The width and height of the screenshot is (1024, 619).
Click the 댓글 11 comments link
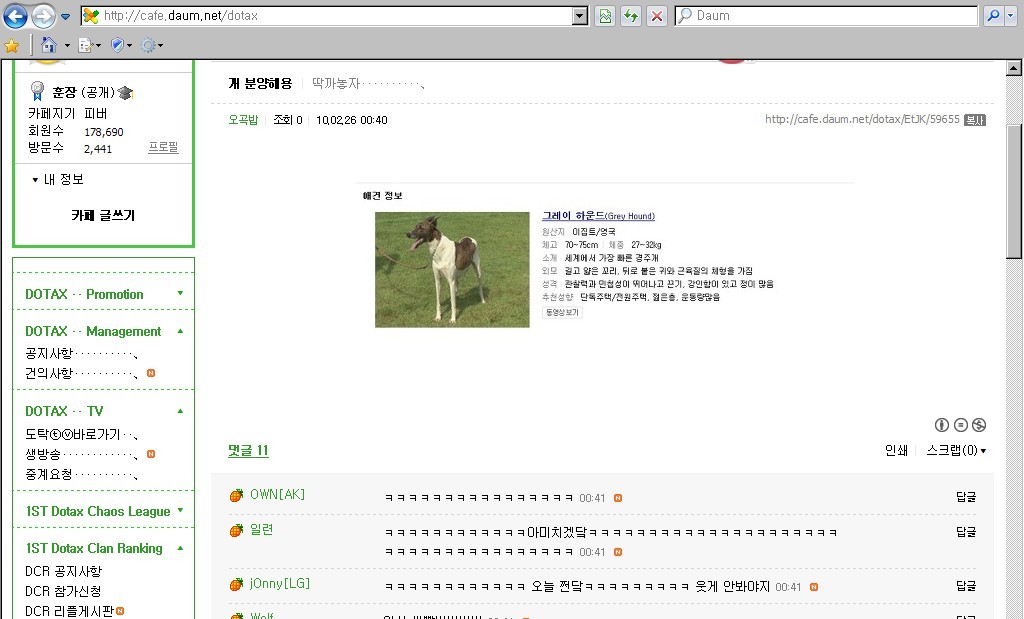[x=248, y=451]
